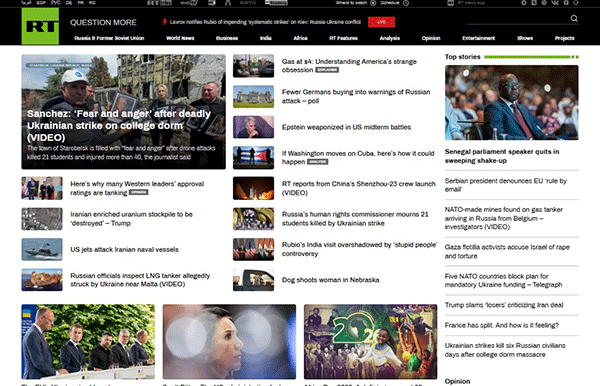Open Iranian enriched uranium stockpile article
This screenshot has width=600, height=386.
[131, 219]
